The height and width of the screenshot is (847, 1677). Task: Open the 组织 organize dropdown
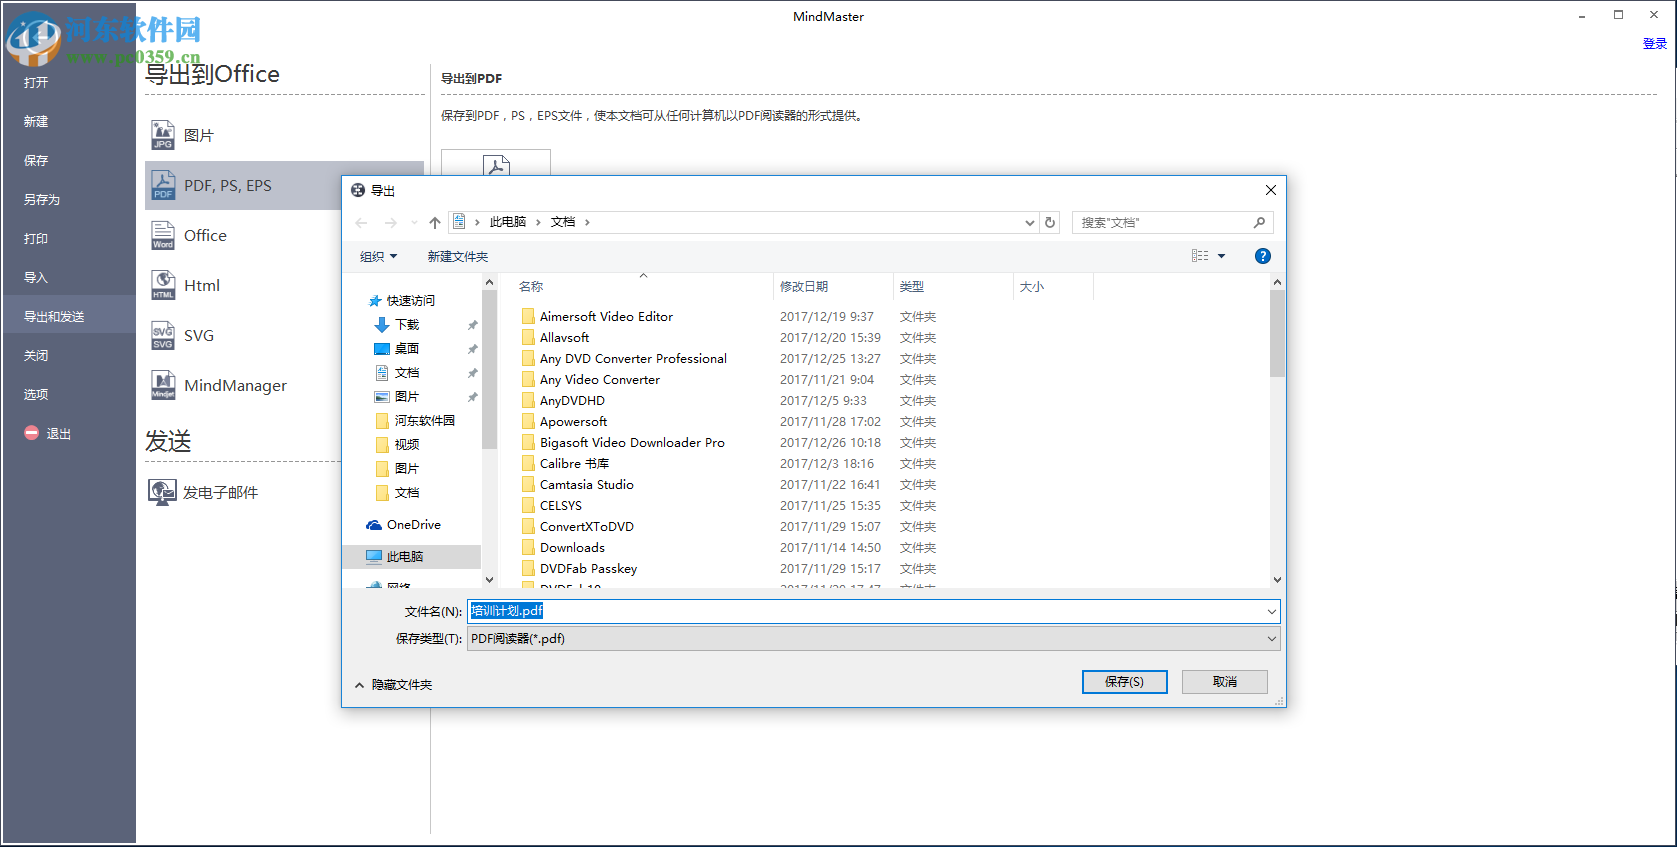378,256
